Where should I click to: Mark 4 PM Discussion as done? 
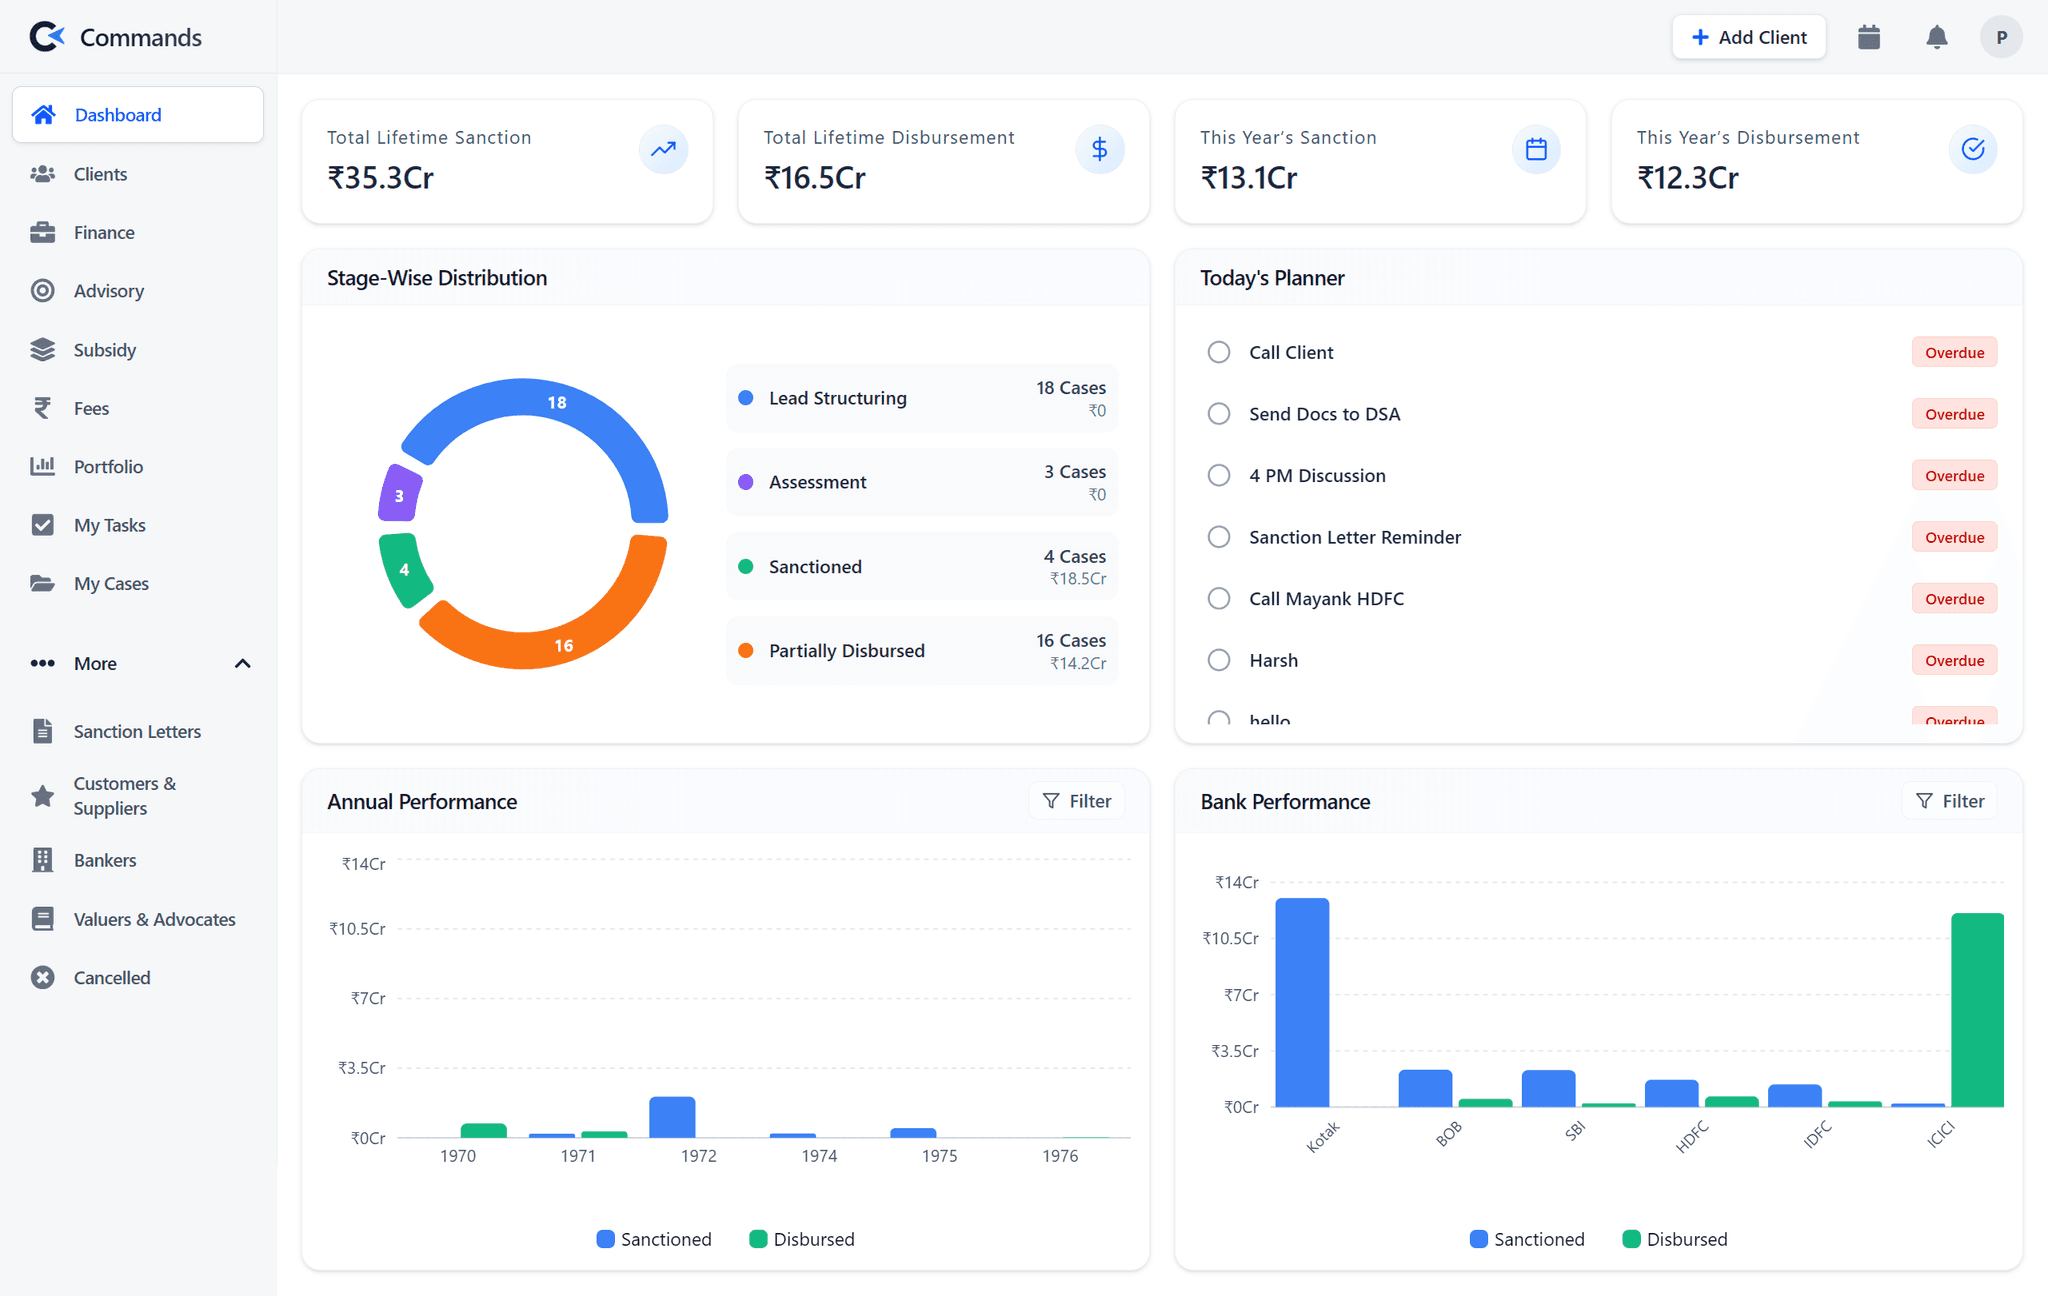pyautogui.click(x=1219, y=475)
